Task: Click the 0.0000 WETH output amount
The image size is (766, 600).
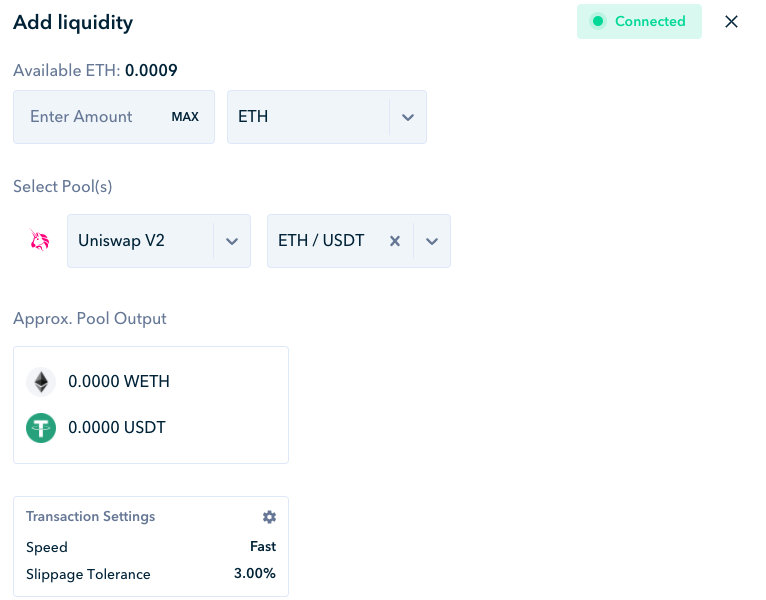Action: [x=119, y=381]
